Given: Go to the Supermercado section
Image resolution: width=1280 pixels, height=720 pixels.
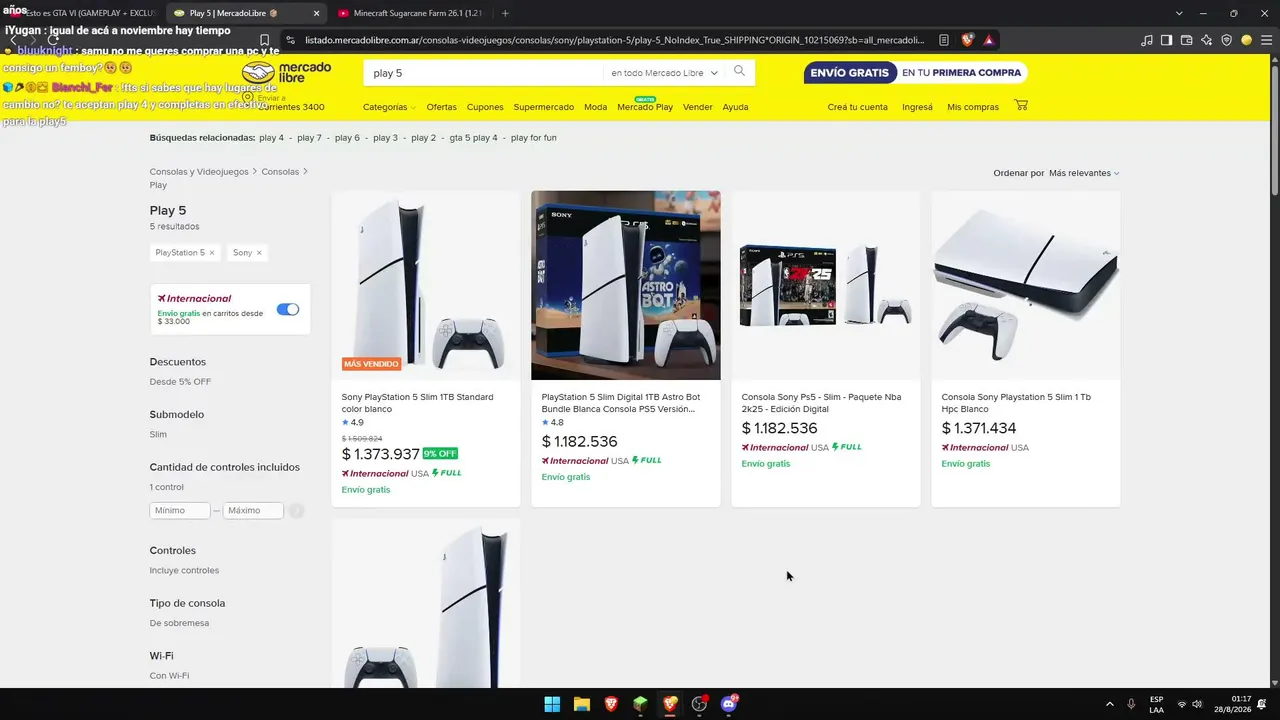Looking at the screenshot, I should [x=544, y=107].
